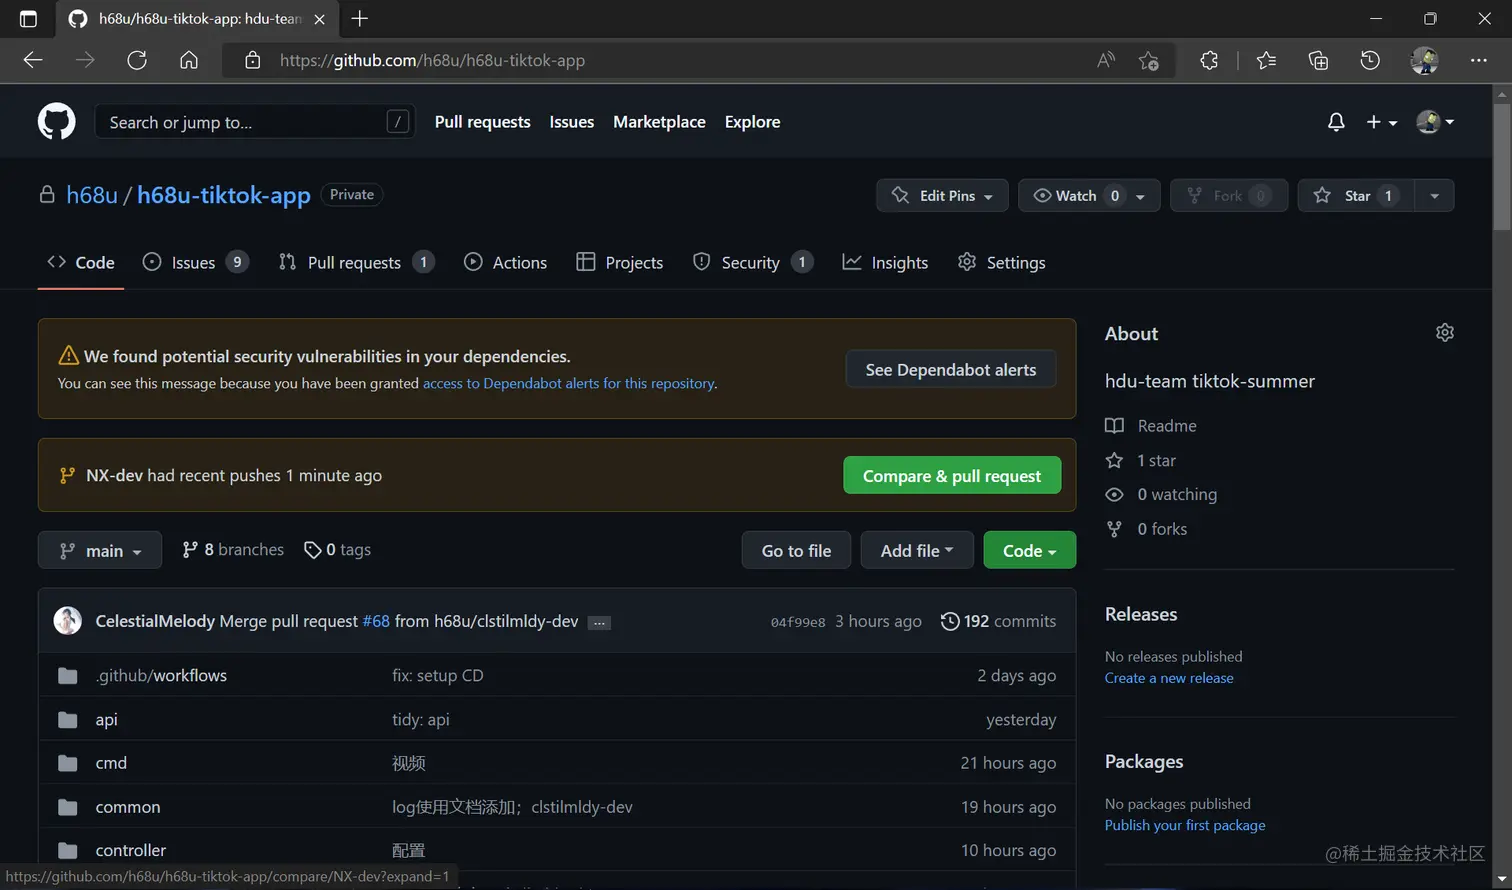Open the star lists dropdown arrow
The image size is (1512, 890).
1435,195
